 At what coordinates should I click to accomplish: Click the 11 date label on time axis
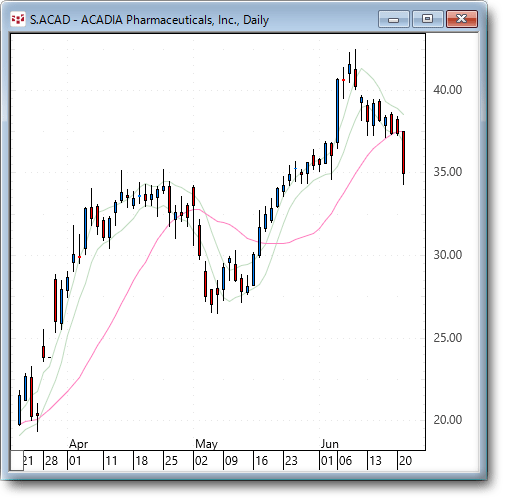pos(111,461)
